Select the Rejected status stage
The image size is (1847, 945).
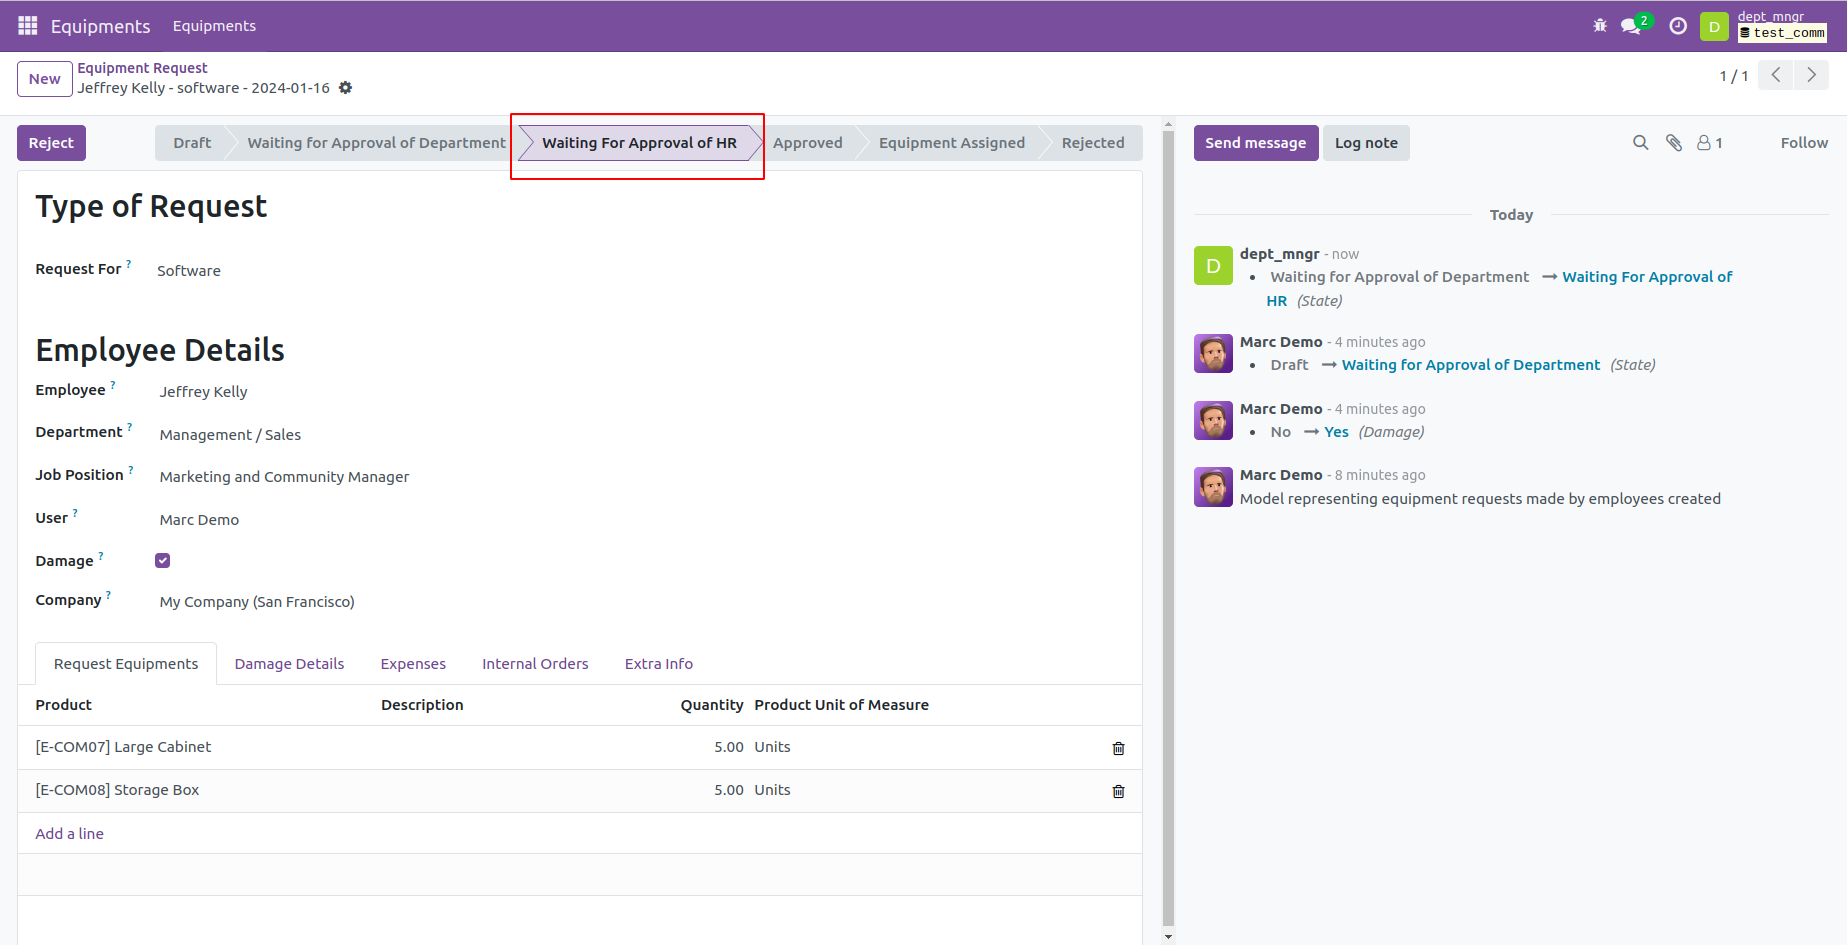coord(1093,143)
